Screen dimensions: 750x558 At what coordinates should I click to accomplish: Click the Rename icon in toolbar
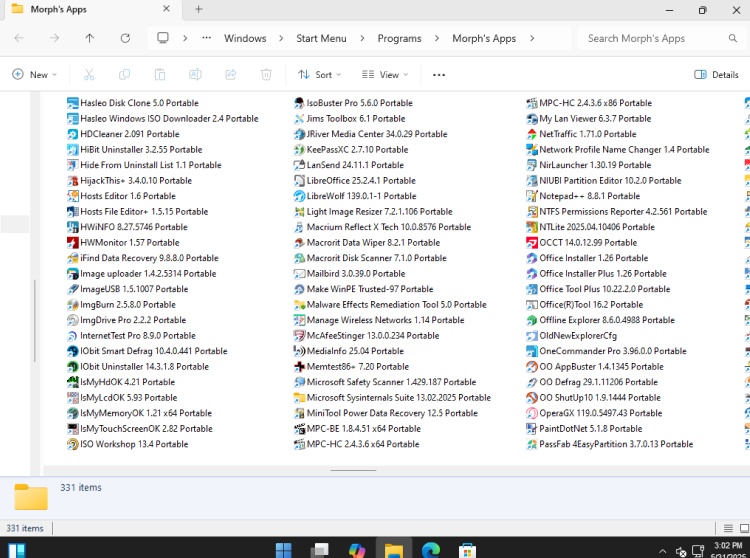coord(195,75)
